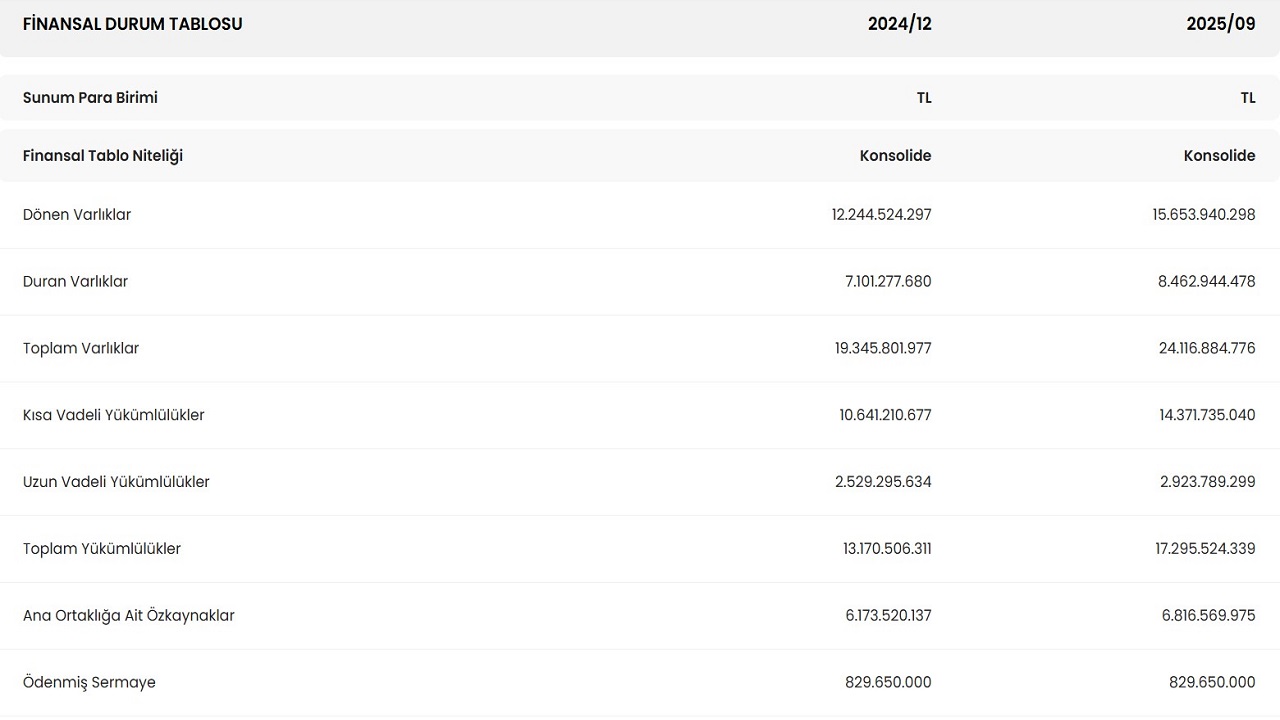Image resolution: width=1280 pixels, height=720 pixels.
Task: Click the Kısa Vadeli Yükümlülükler row label
Action: 113,415
